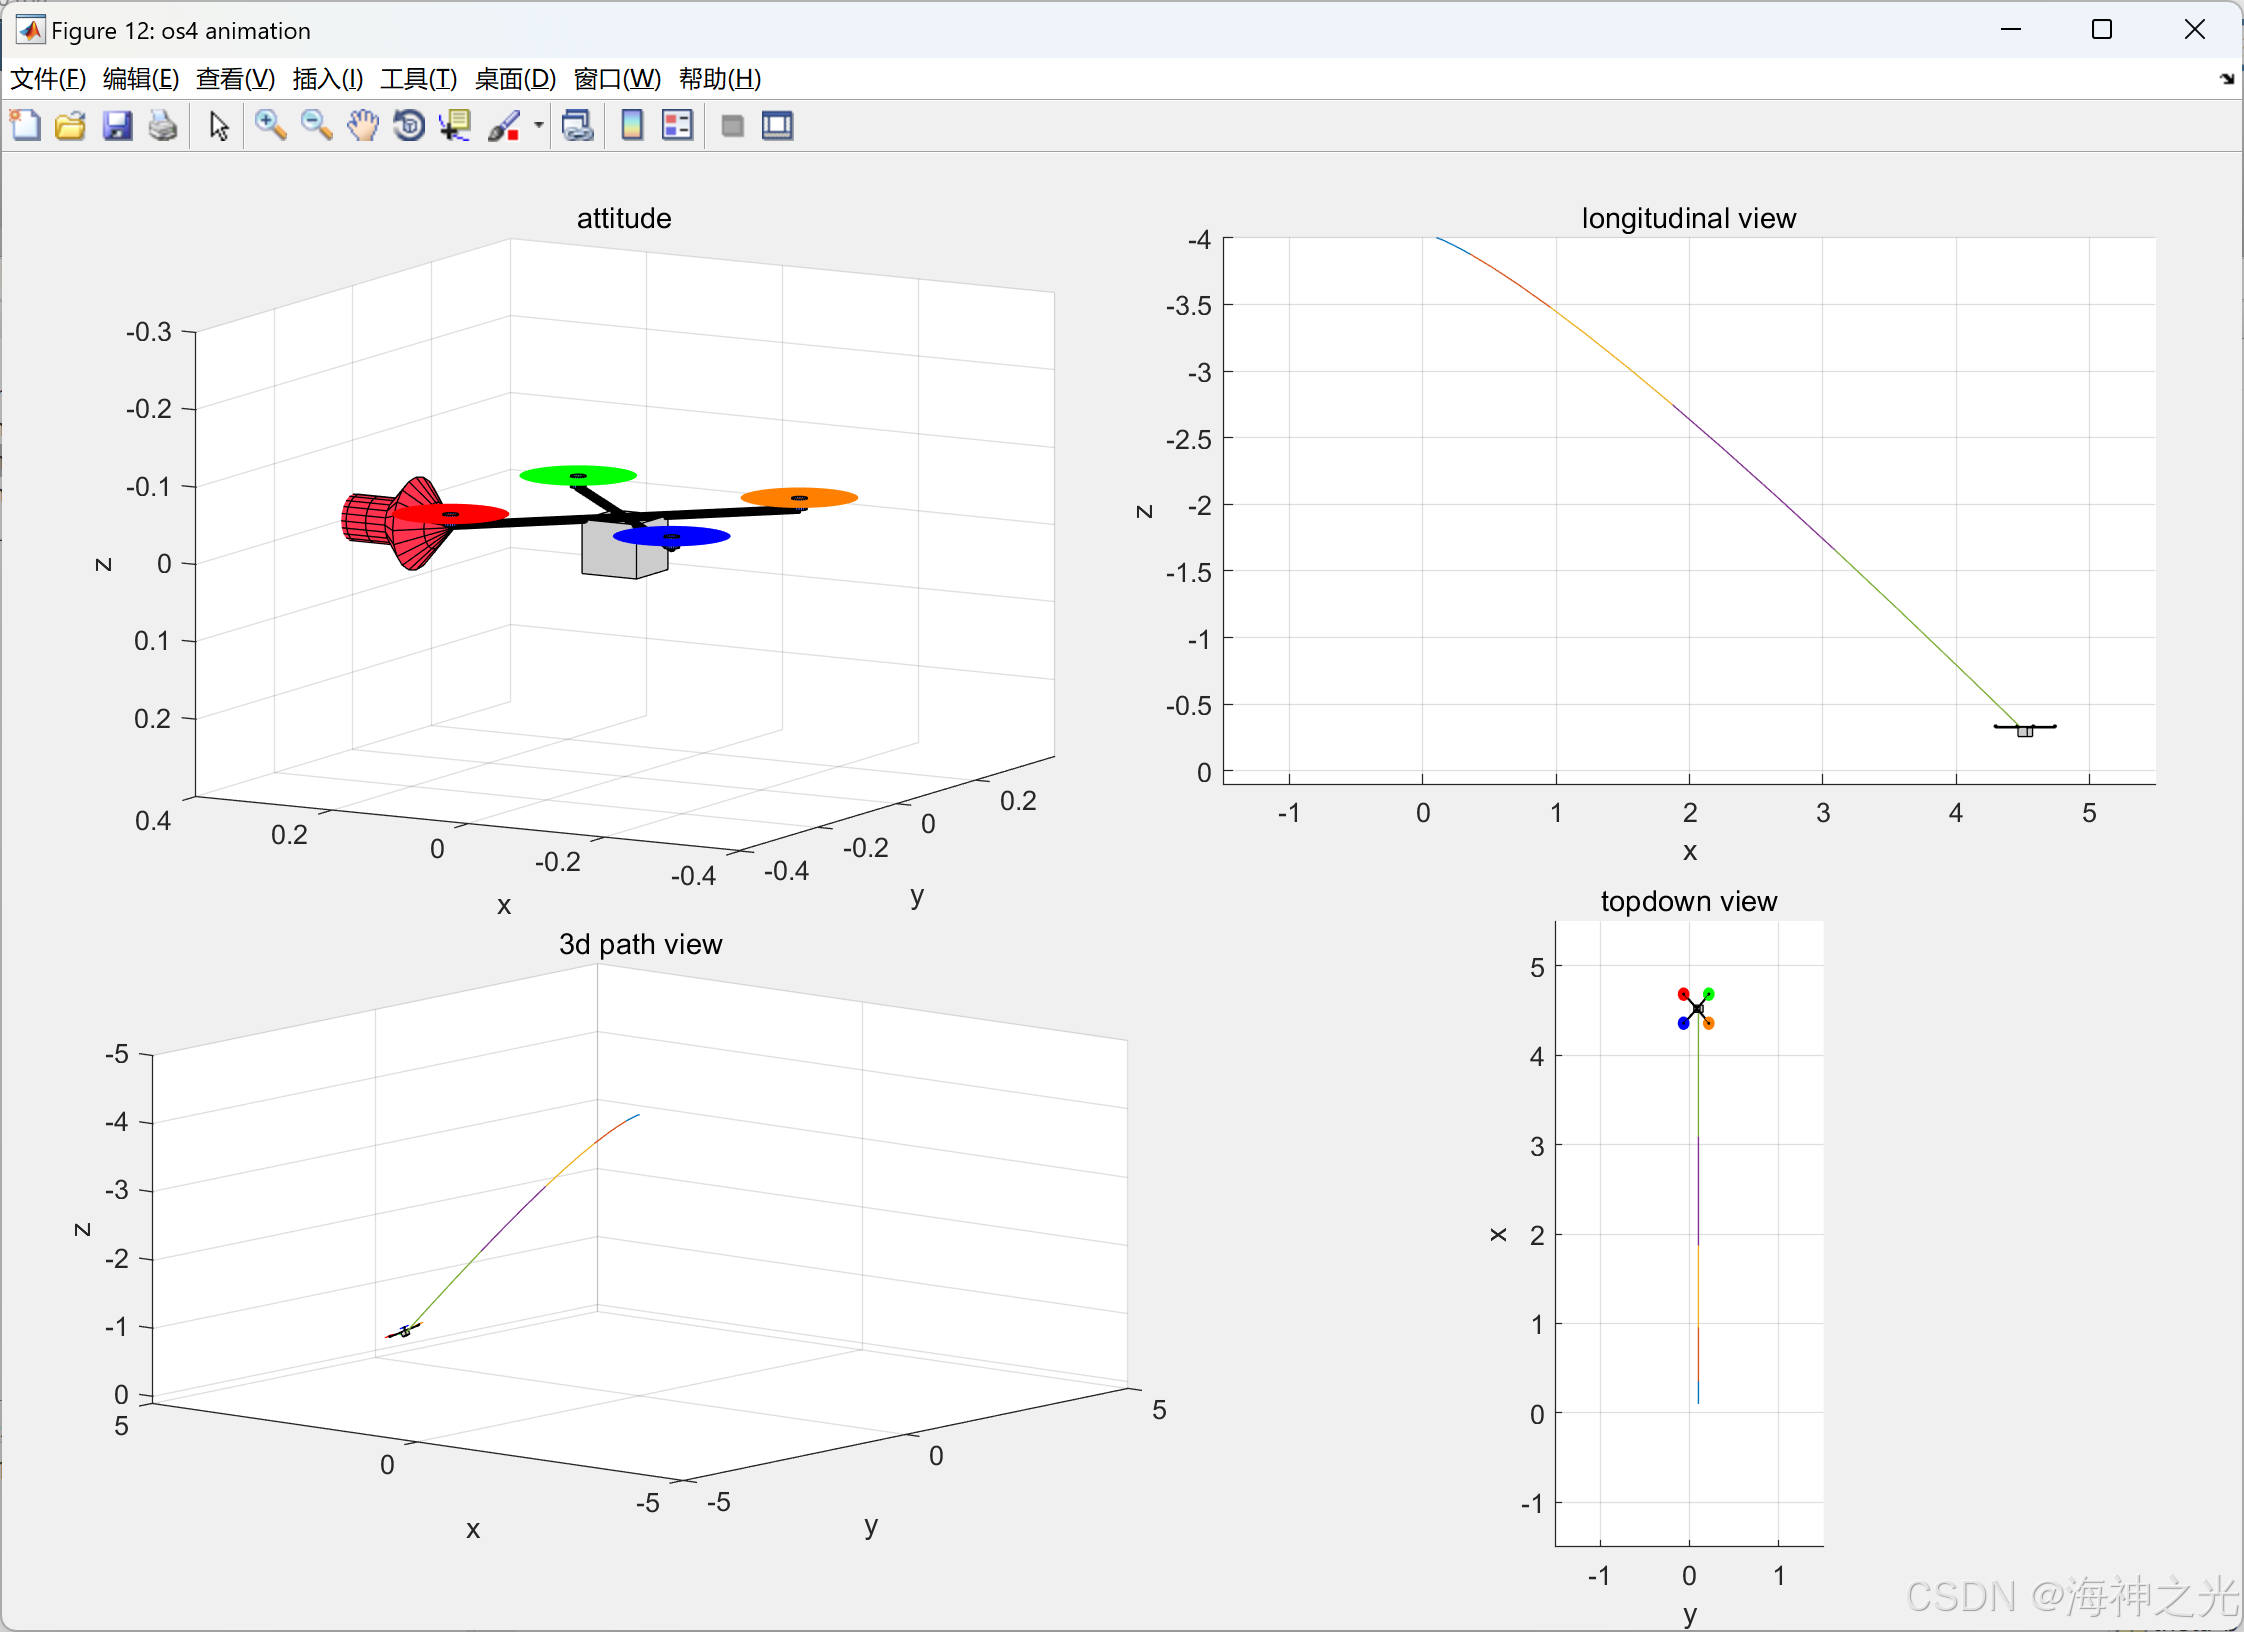Toggle the Edit Plot arrow tool

[x=219, y=126]
